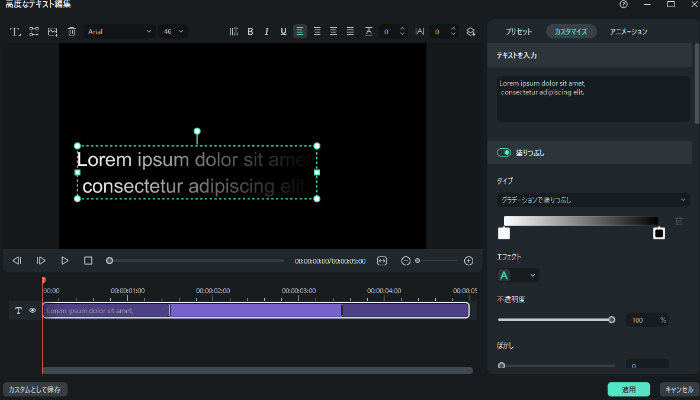Stop the preview playback
Viewport: 700px width, 400px height.
(88, 261)
